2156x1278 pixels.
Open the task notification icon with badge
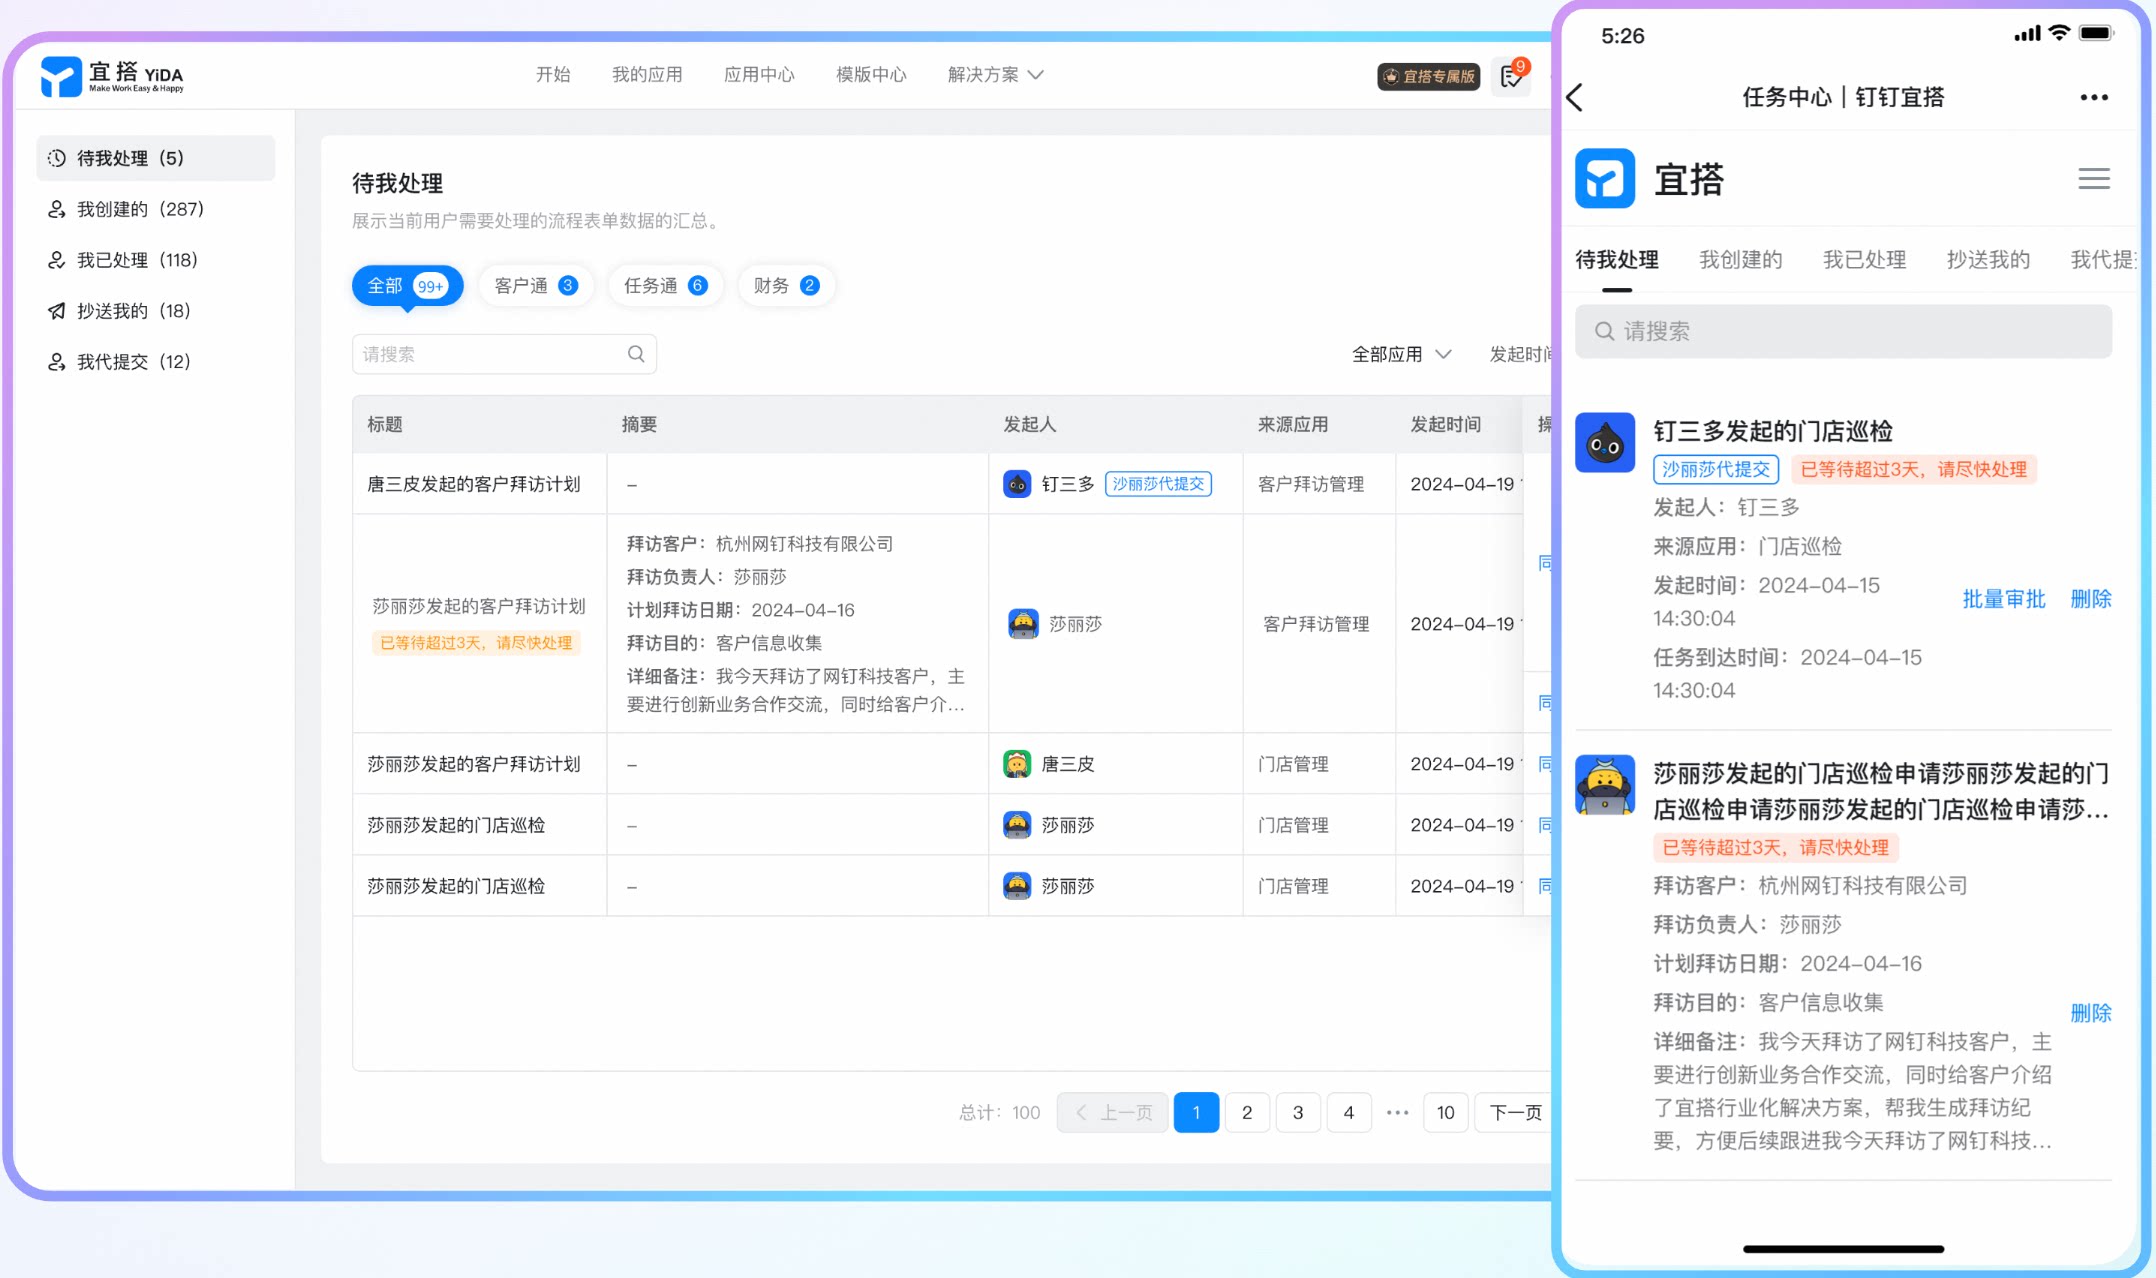pos(1511,76)
